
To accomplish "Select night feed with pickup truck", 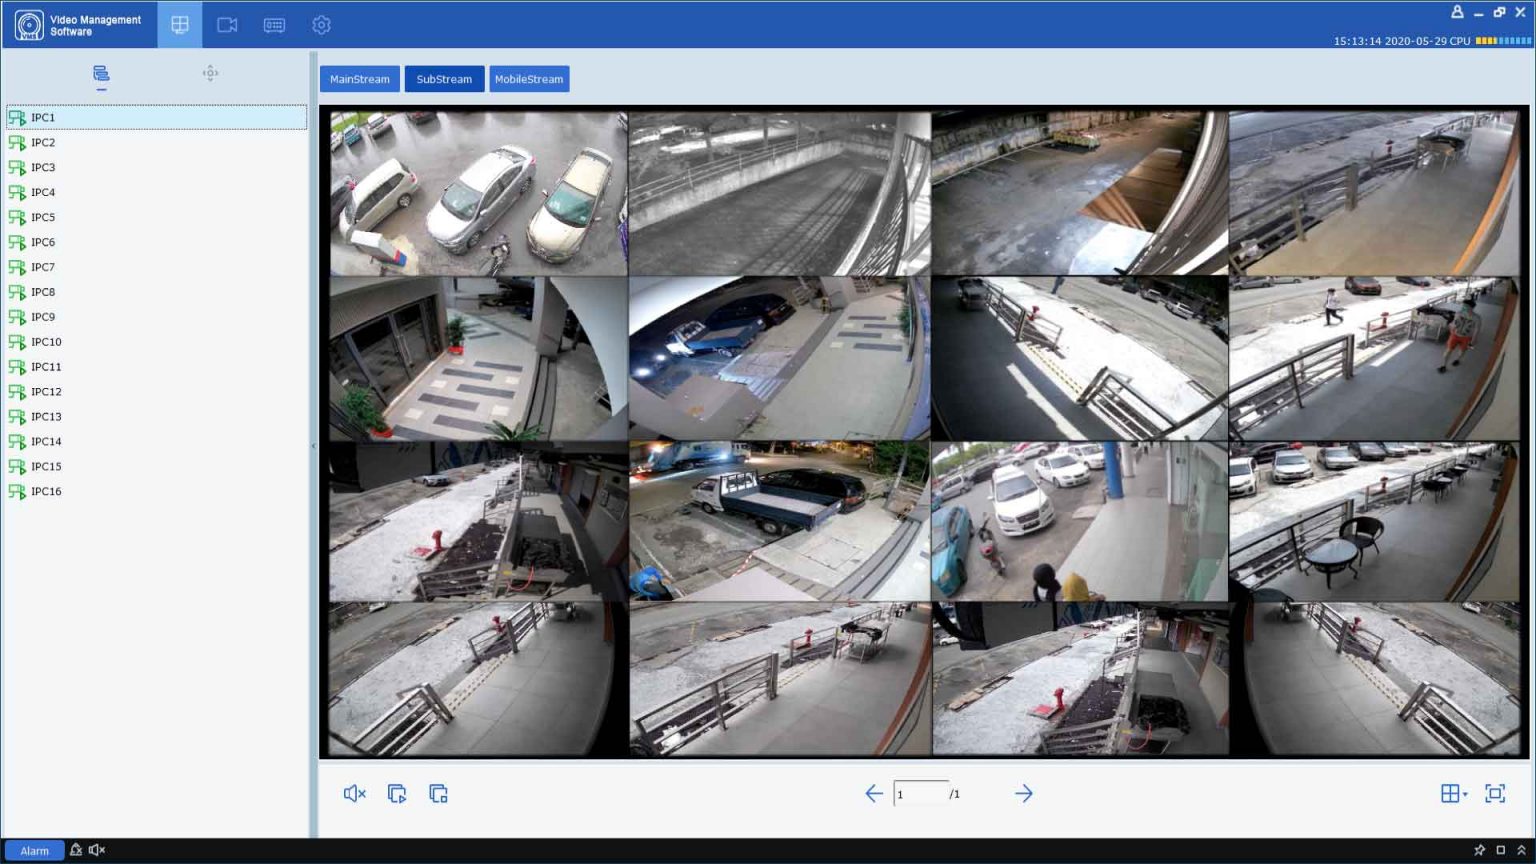I will 780,521.
